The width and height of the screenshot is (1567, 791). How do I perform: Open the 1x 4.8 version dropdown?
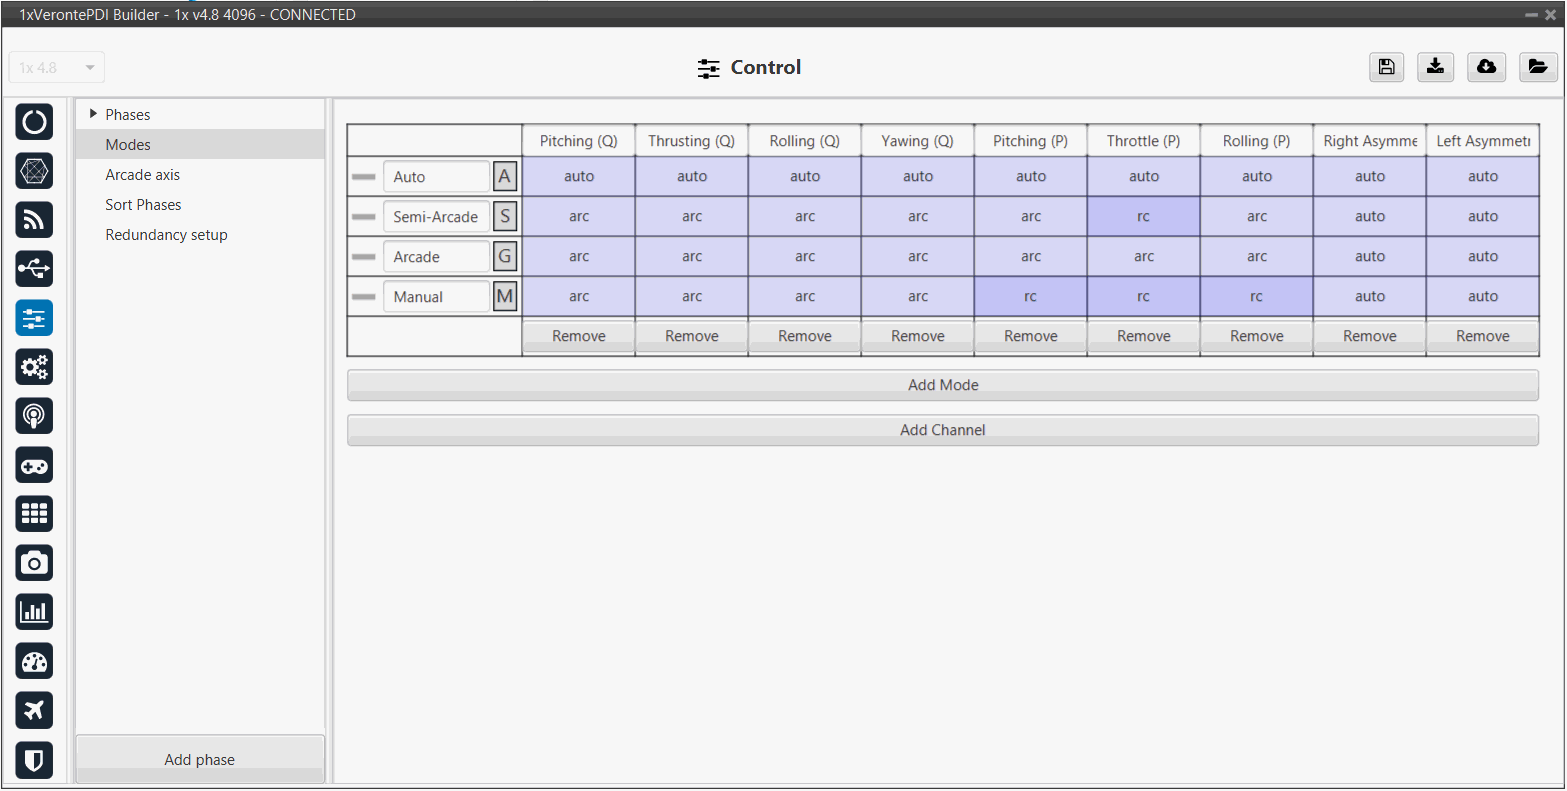(57, 68)
